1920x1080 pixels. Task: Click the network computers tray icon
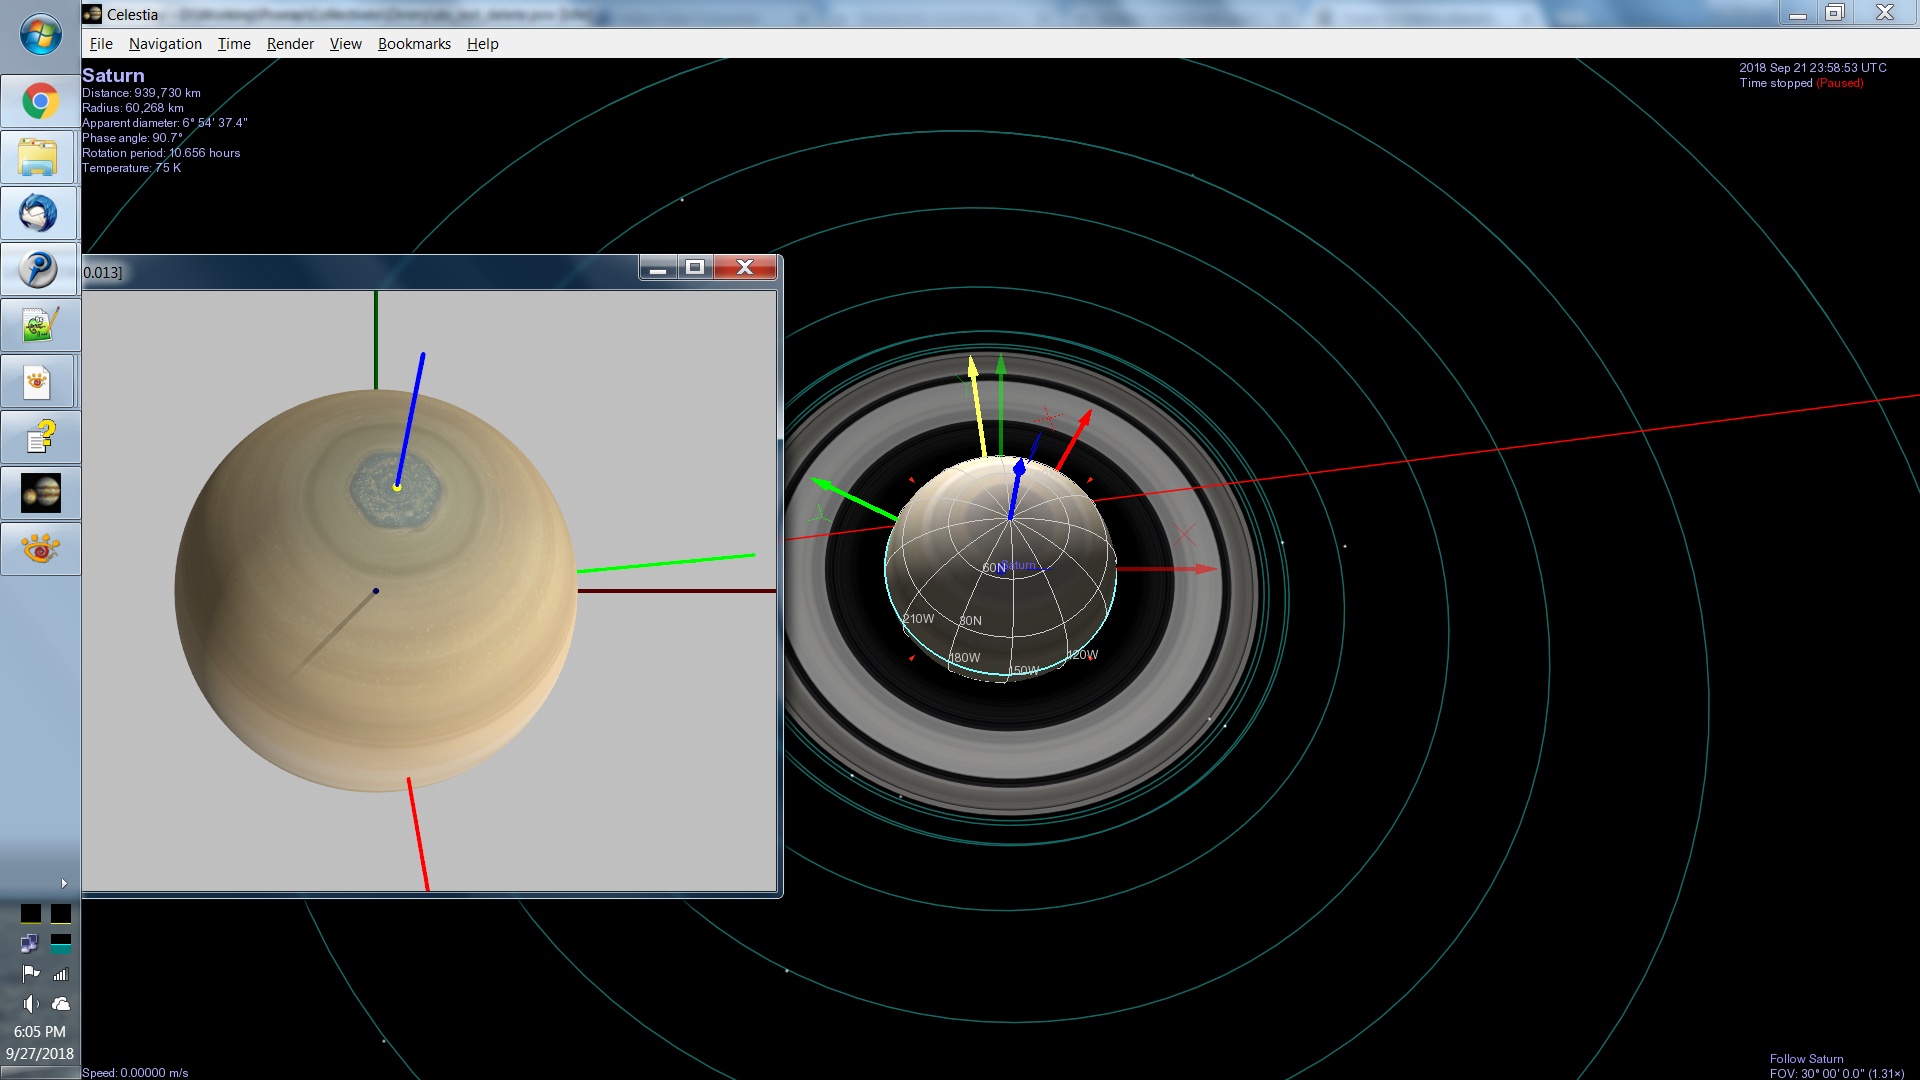click(x=30, y=943)
